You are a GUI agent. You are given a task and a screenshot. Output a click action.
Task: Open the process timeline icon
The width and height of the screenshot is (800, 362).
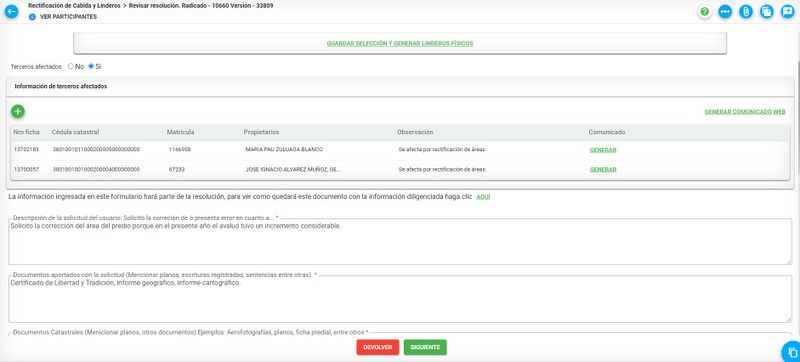pos(725,11)
